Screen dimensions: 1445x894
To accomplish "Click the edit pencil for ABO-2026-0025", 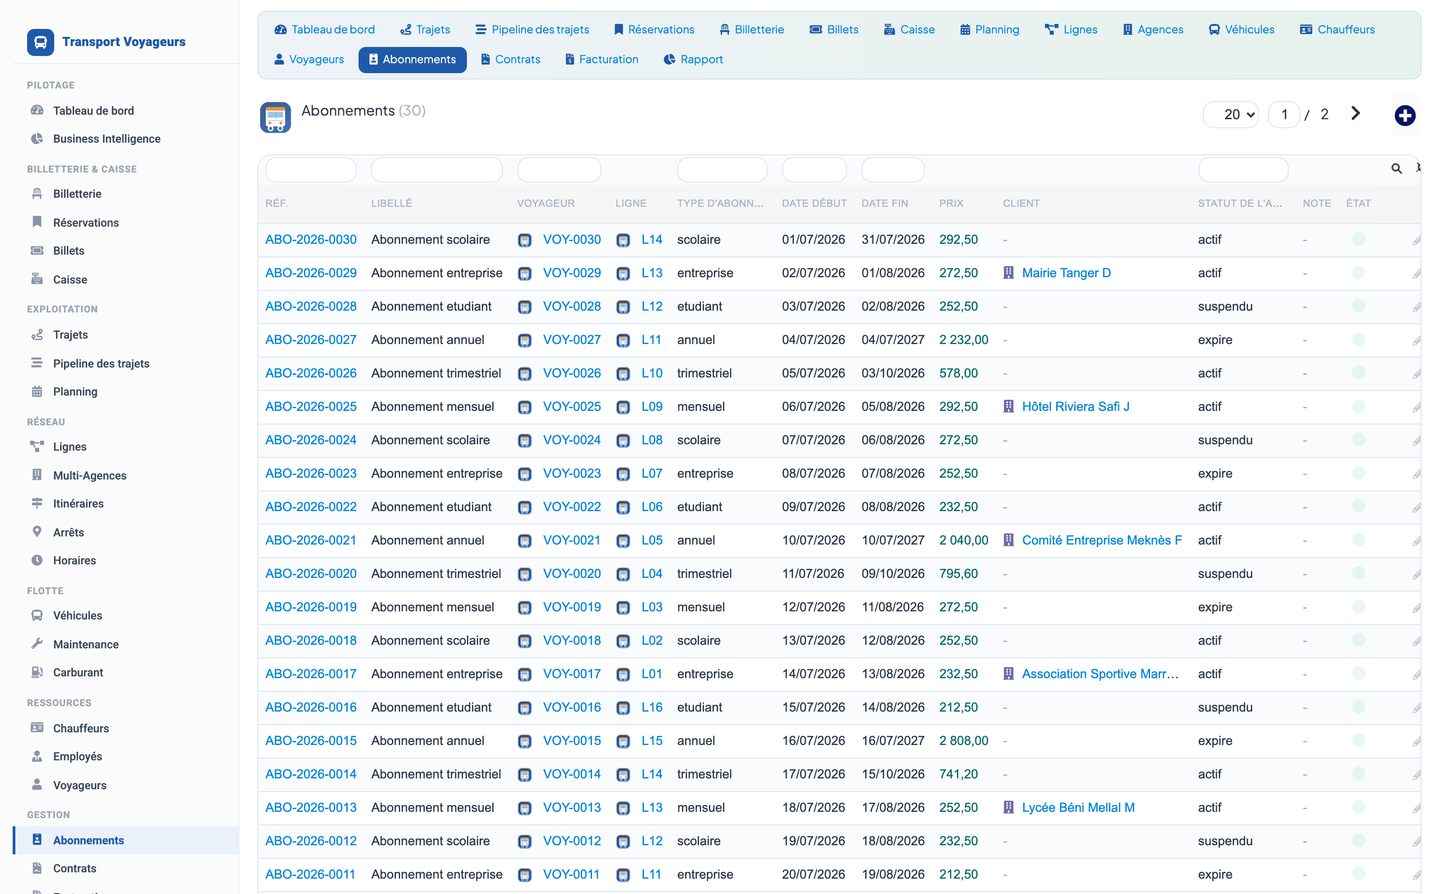I will [1416, 407].
